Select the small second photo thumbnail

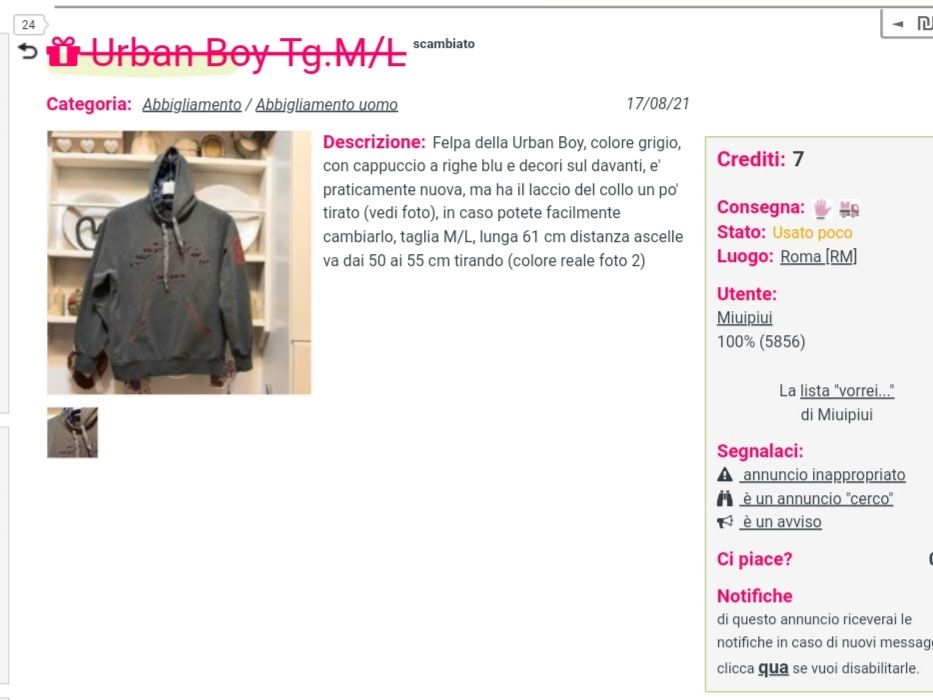point(73,433)
